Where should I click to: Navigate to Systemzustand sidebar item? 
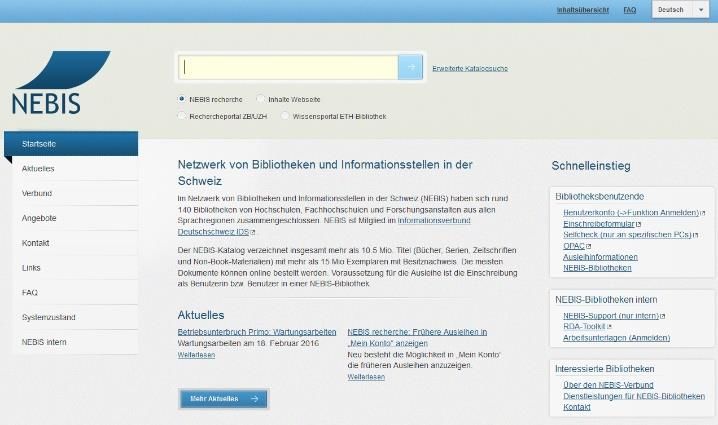click(48, 317)
